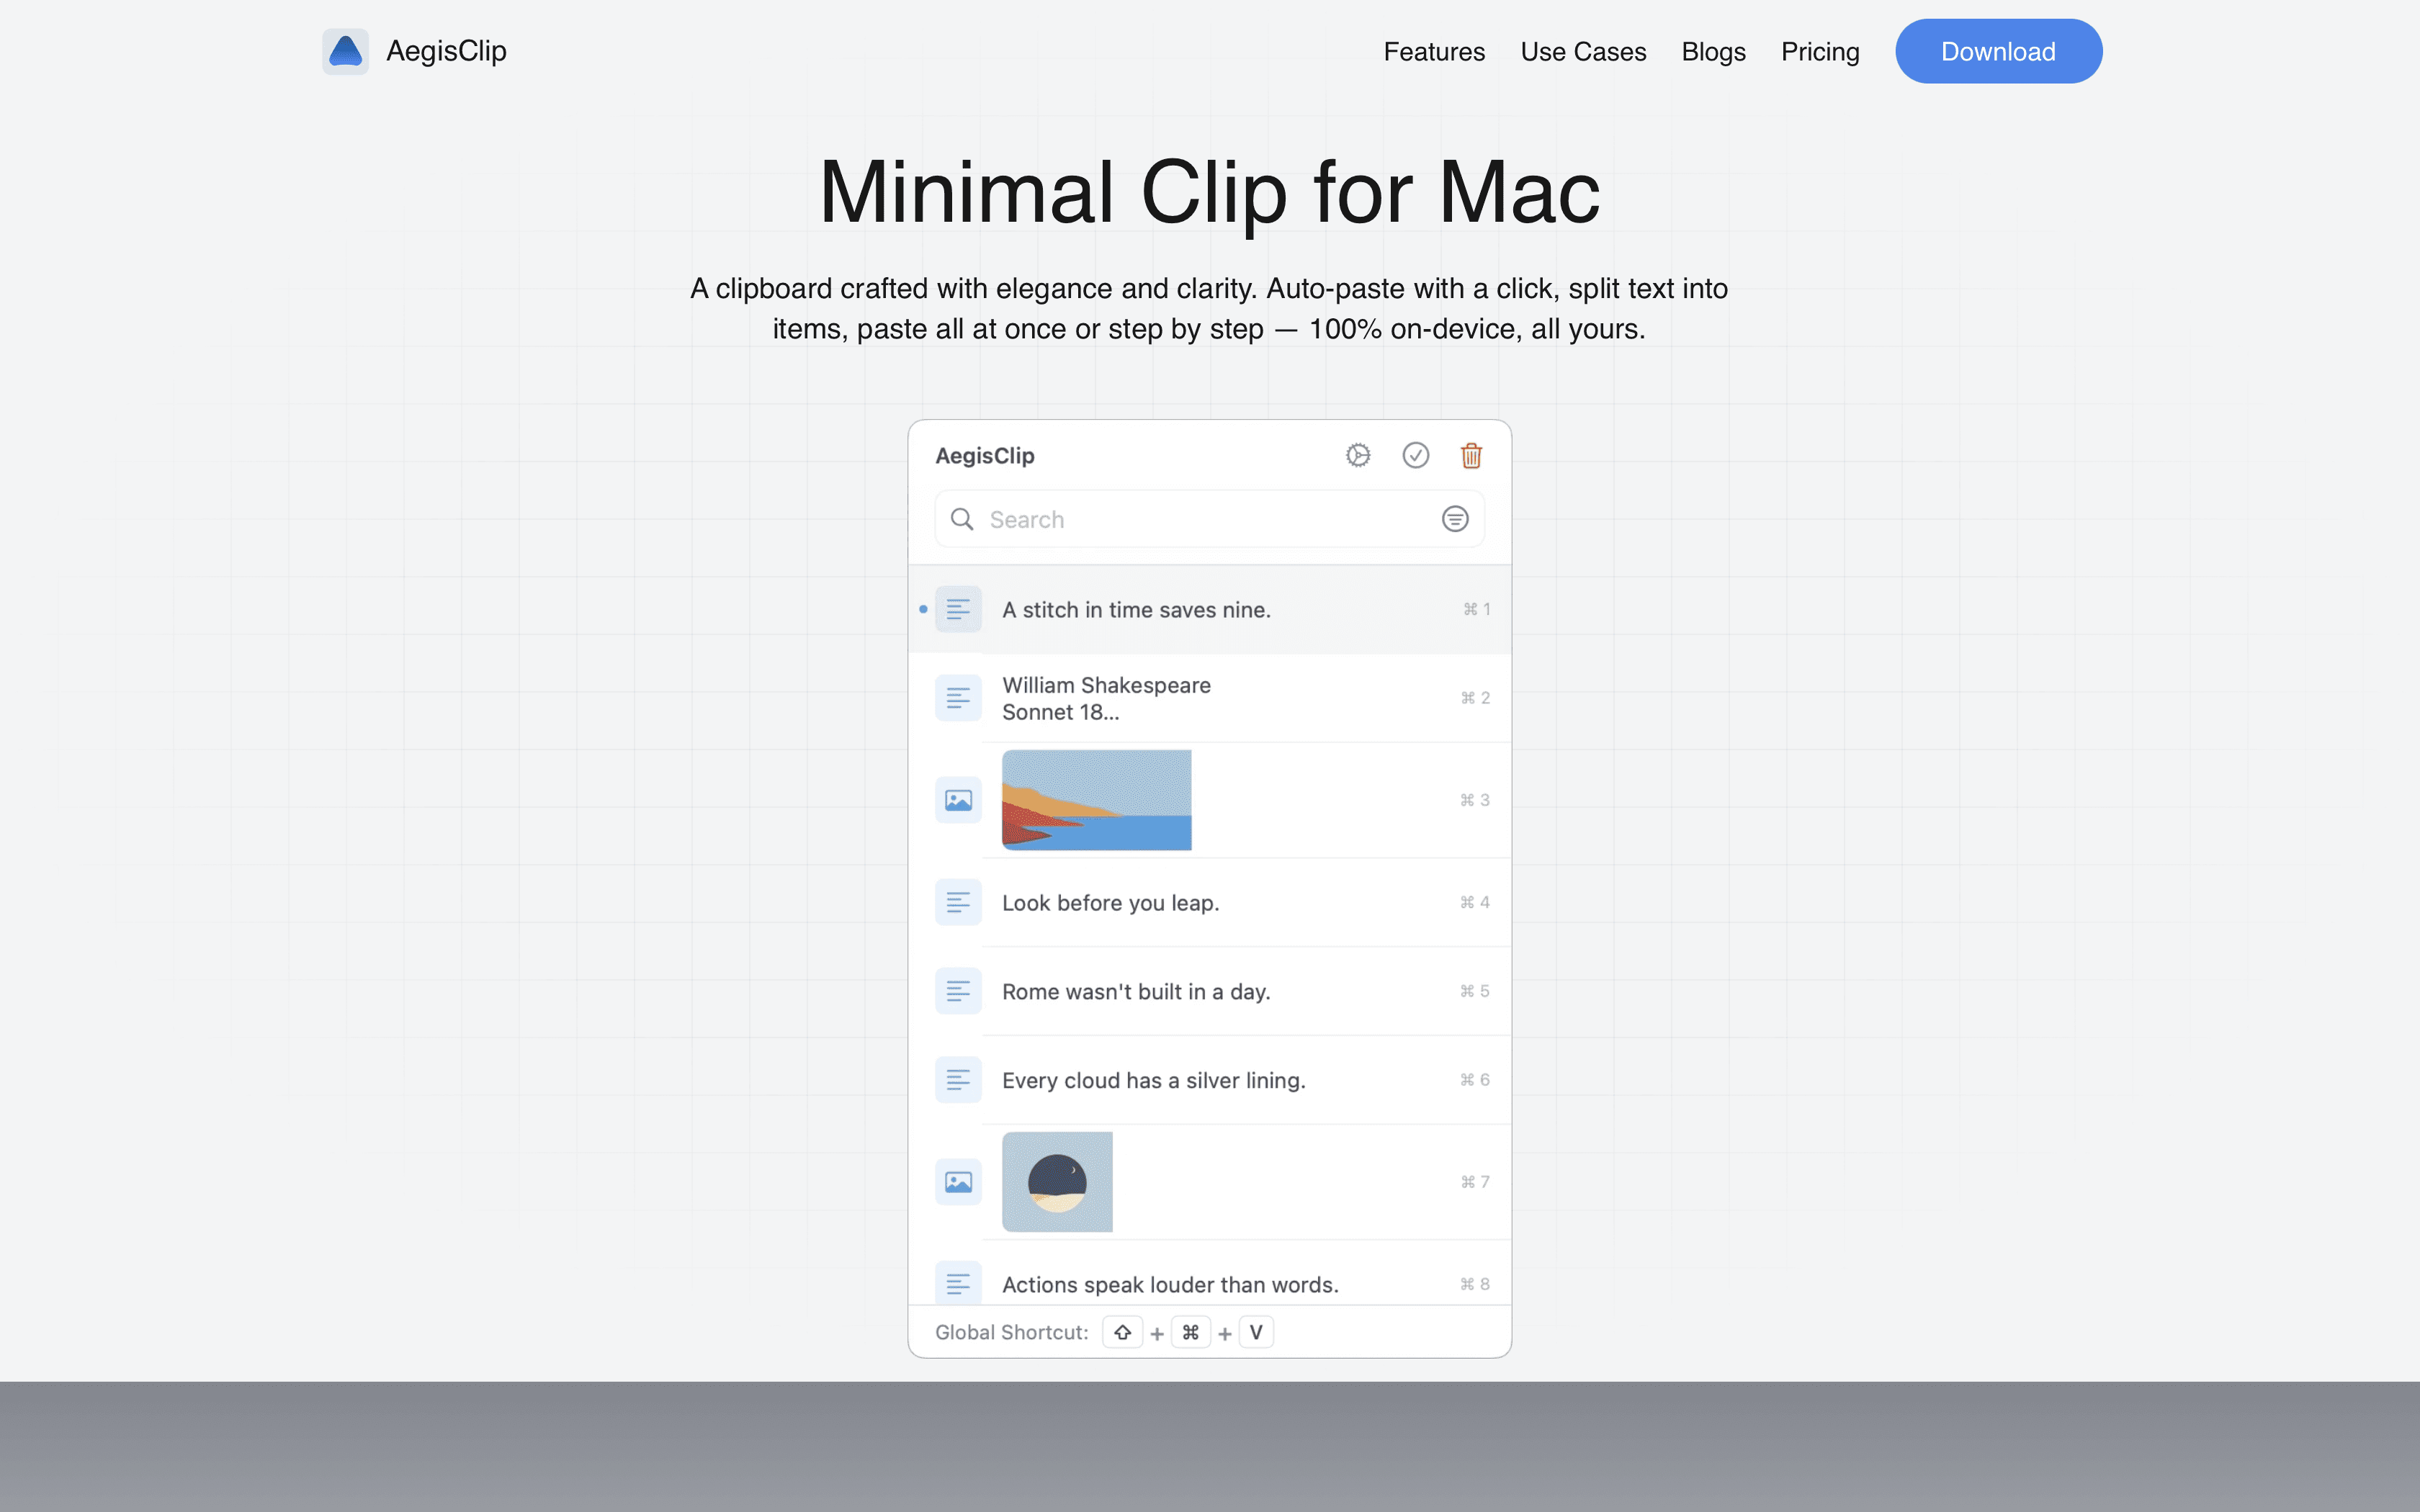Image resolution: width=2420 pixels, height=1512 pixels.
Task: Click the checkmark circle icon
Action: (x=1415, y=455)
